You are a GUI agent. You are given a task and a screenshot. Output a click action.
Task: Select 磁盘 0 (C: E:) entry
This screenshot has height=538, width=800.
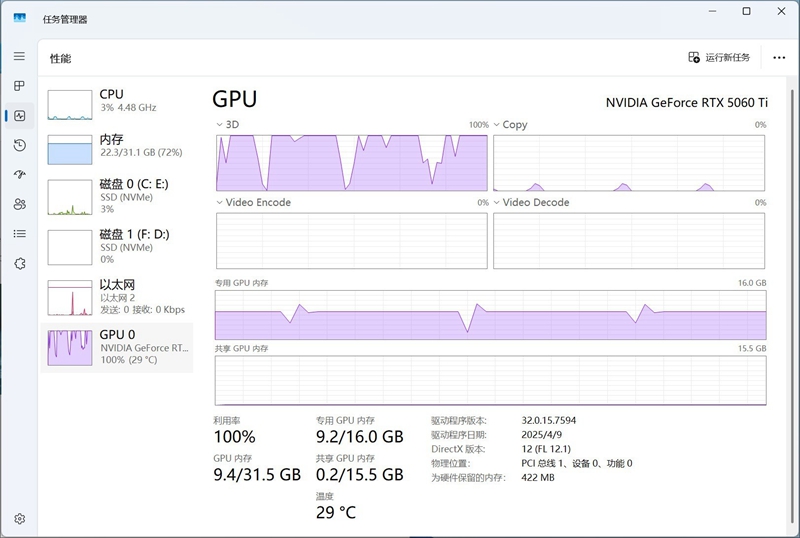pyautogui.click(x=118, y=194)
